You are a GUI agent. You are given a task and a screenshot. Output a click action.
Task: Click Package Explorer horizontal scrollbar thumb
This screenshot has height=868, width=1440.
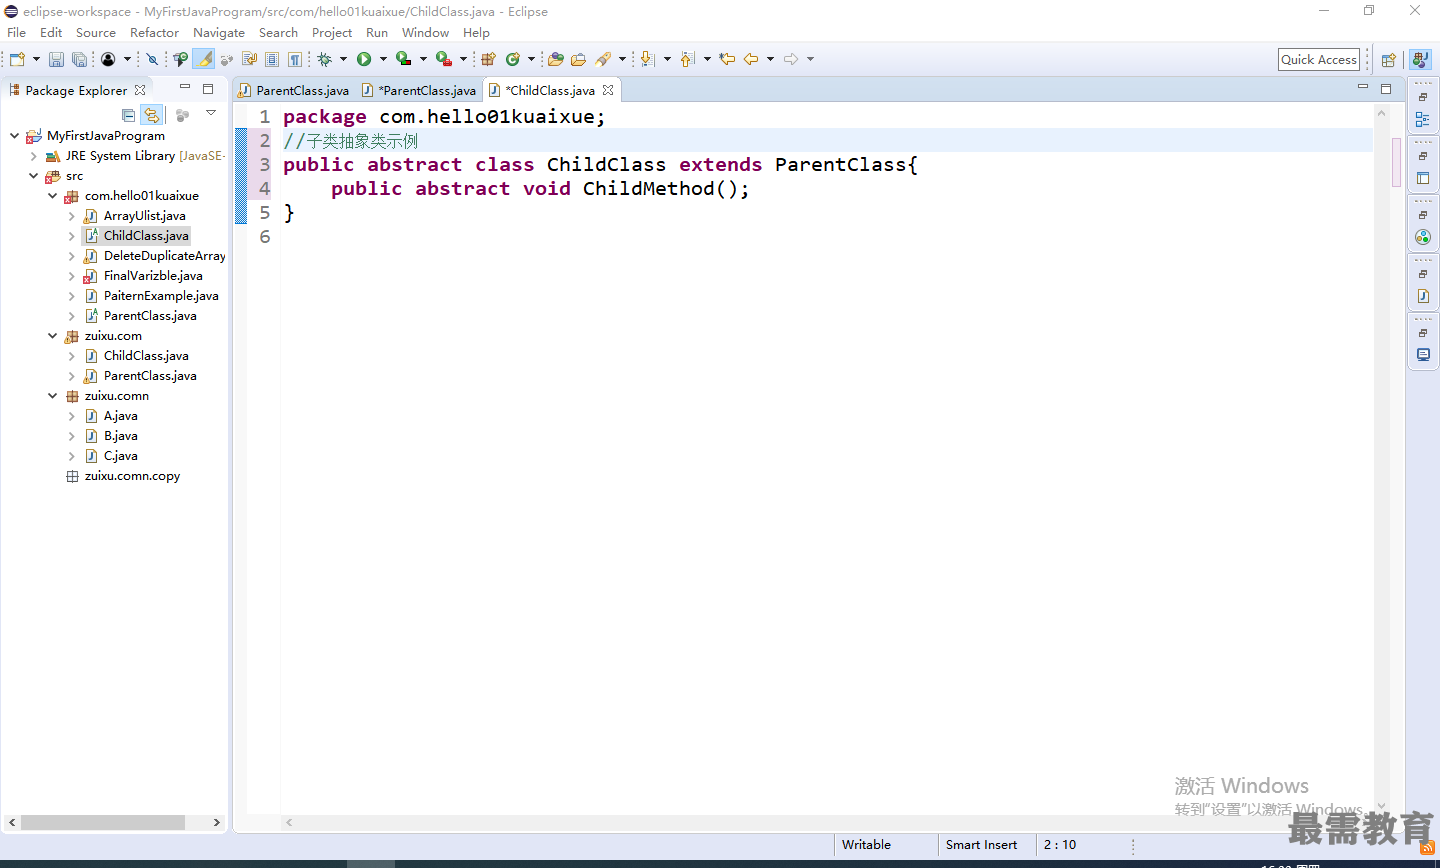pos(103,822)
